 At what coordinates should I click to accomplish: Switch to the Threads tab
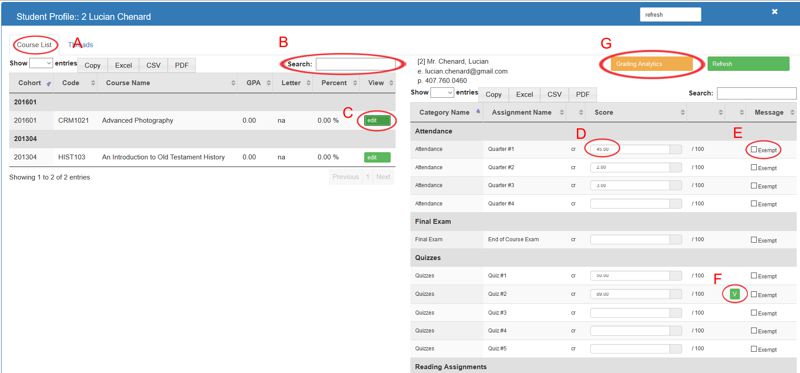coord(81,45)
